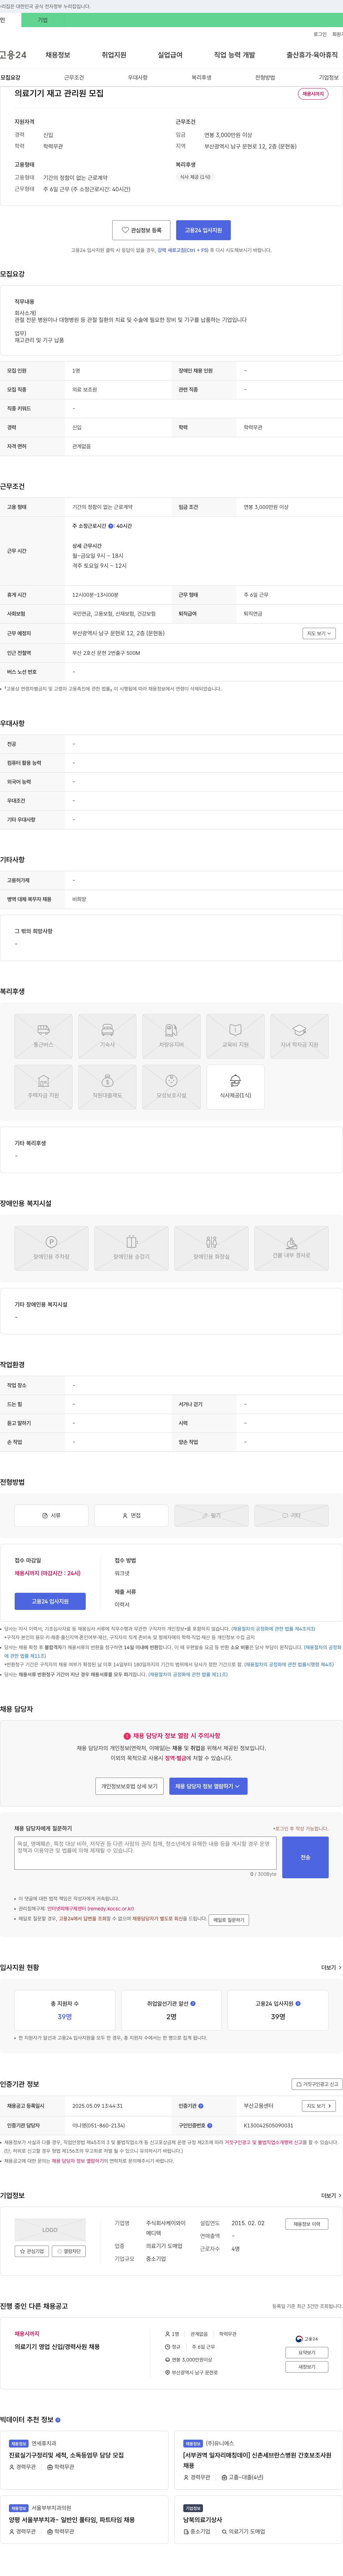Image resolution: width=343 pixels, height=2576 pixels.
Task: Open the 실업급여 top menu
Action: (x=170, y=55)
